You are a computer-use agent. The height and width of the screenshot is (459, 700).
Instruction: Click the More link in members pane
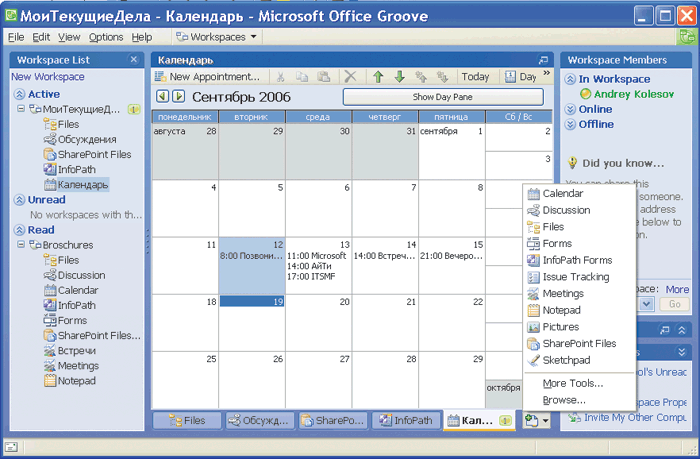[x=677, y=289]
